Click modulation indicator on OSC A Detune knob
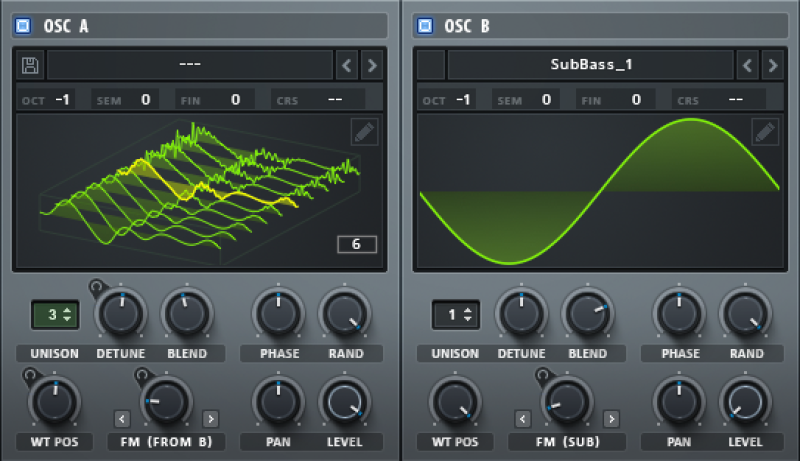Screen dimensions: 800x461 96,287
